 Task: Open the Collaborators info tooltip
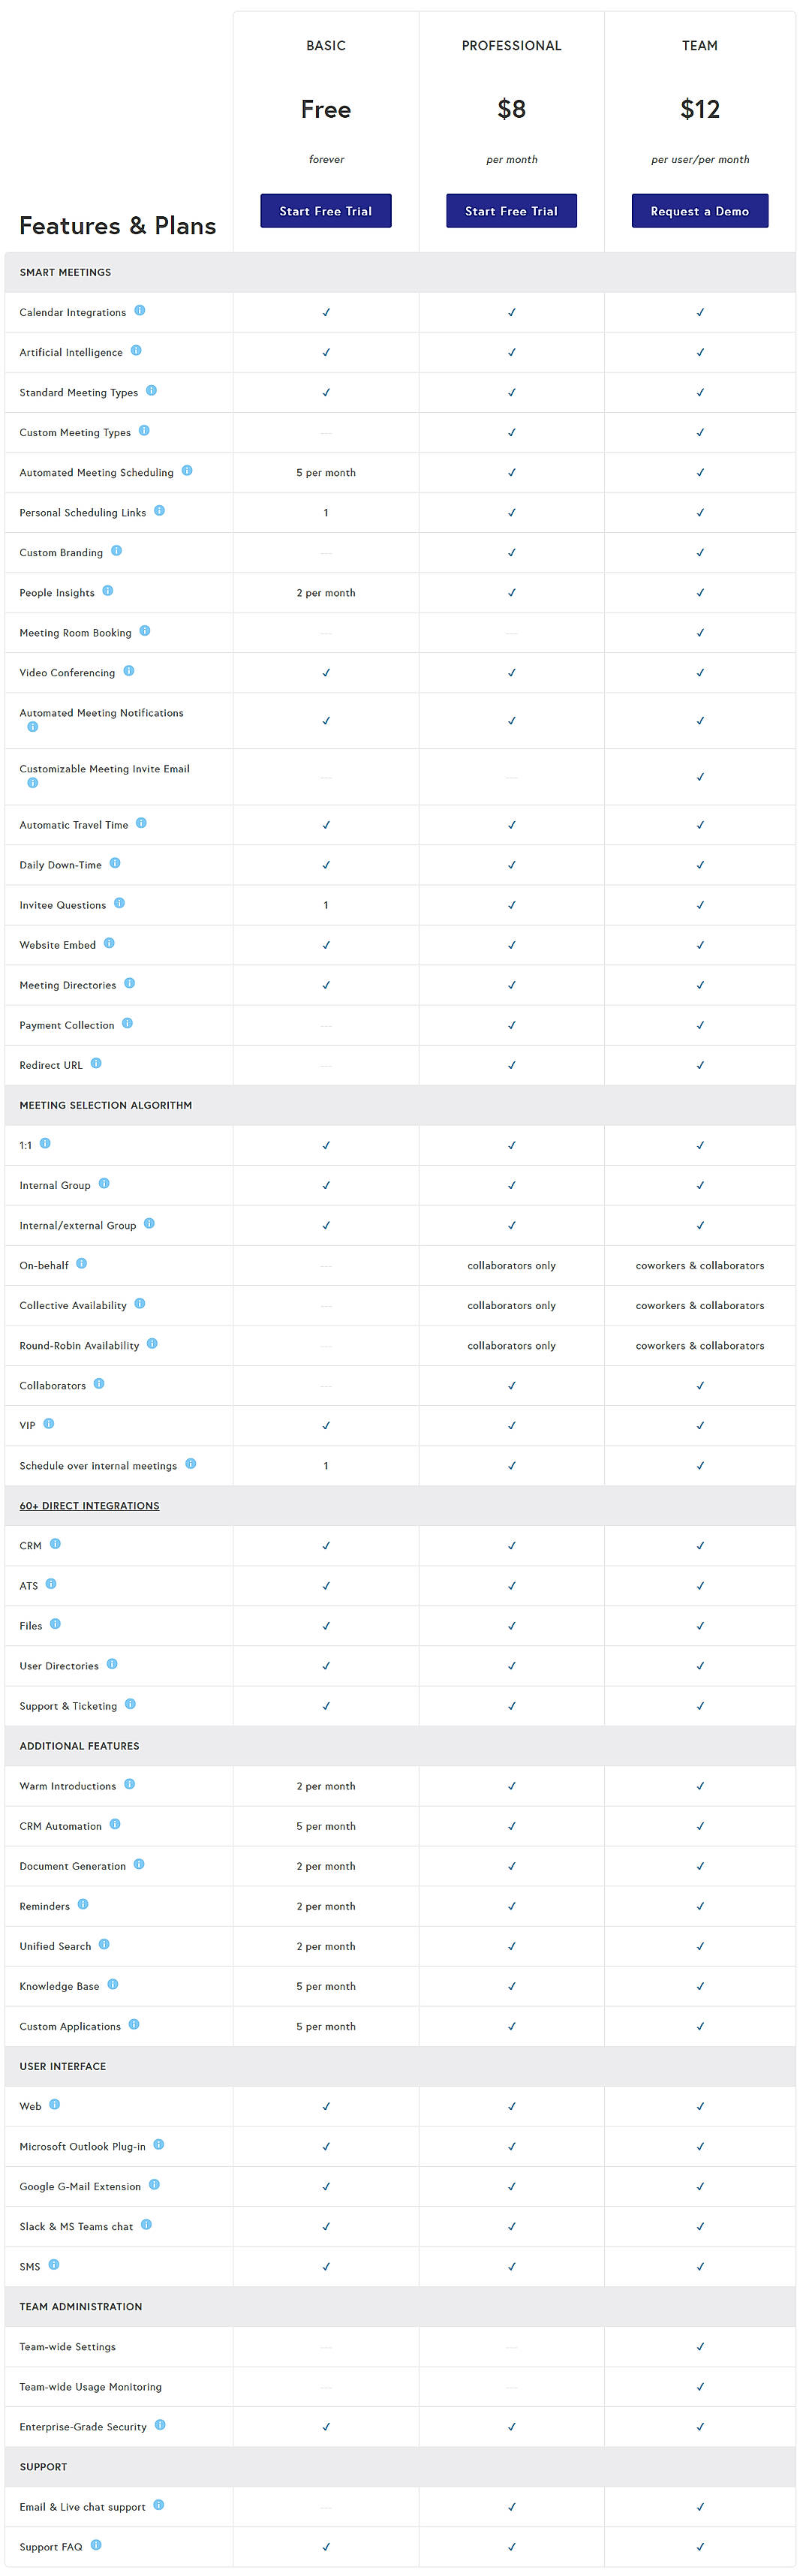tap(98, 1383)
